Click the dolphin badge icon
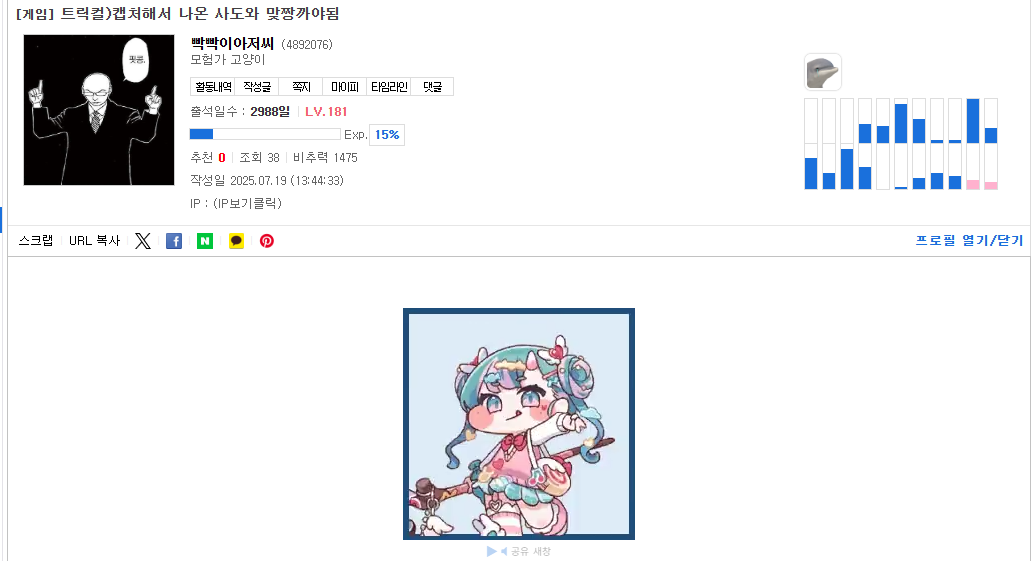Screen dimensions: 1031x561 tap(823, 72)
